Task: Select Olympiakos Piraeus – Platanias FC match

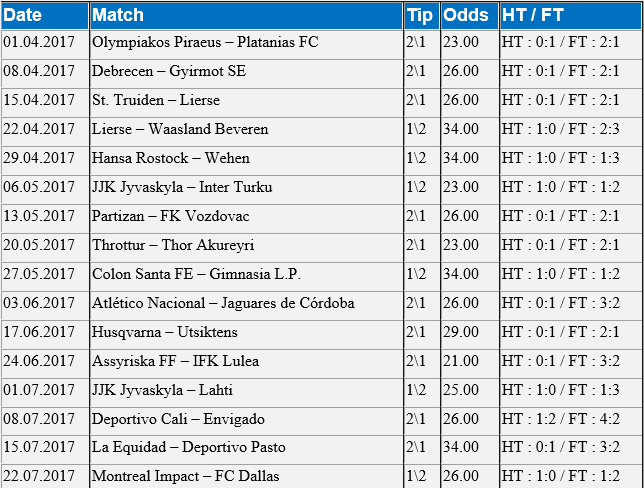Action: click(205, 42)
